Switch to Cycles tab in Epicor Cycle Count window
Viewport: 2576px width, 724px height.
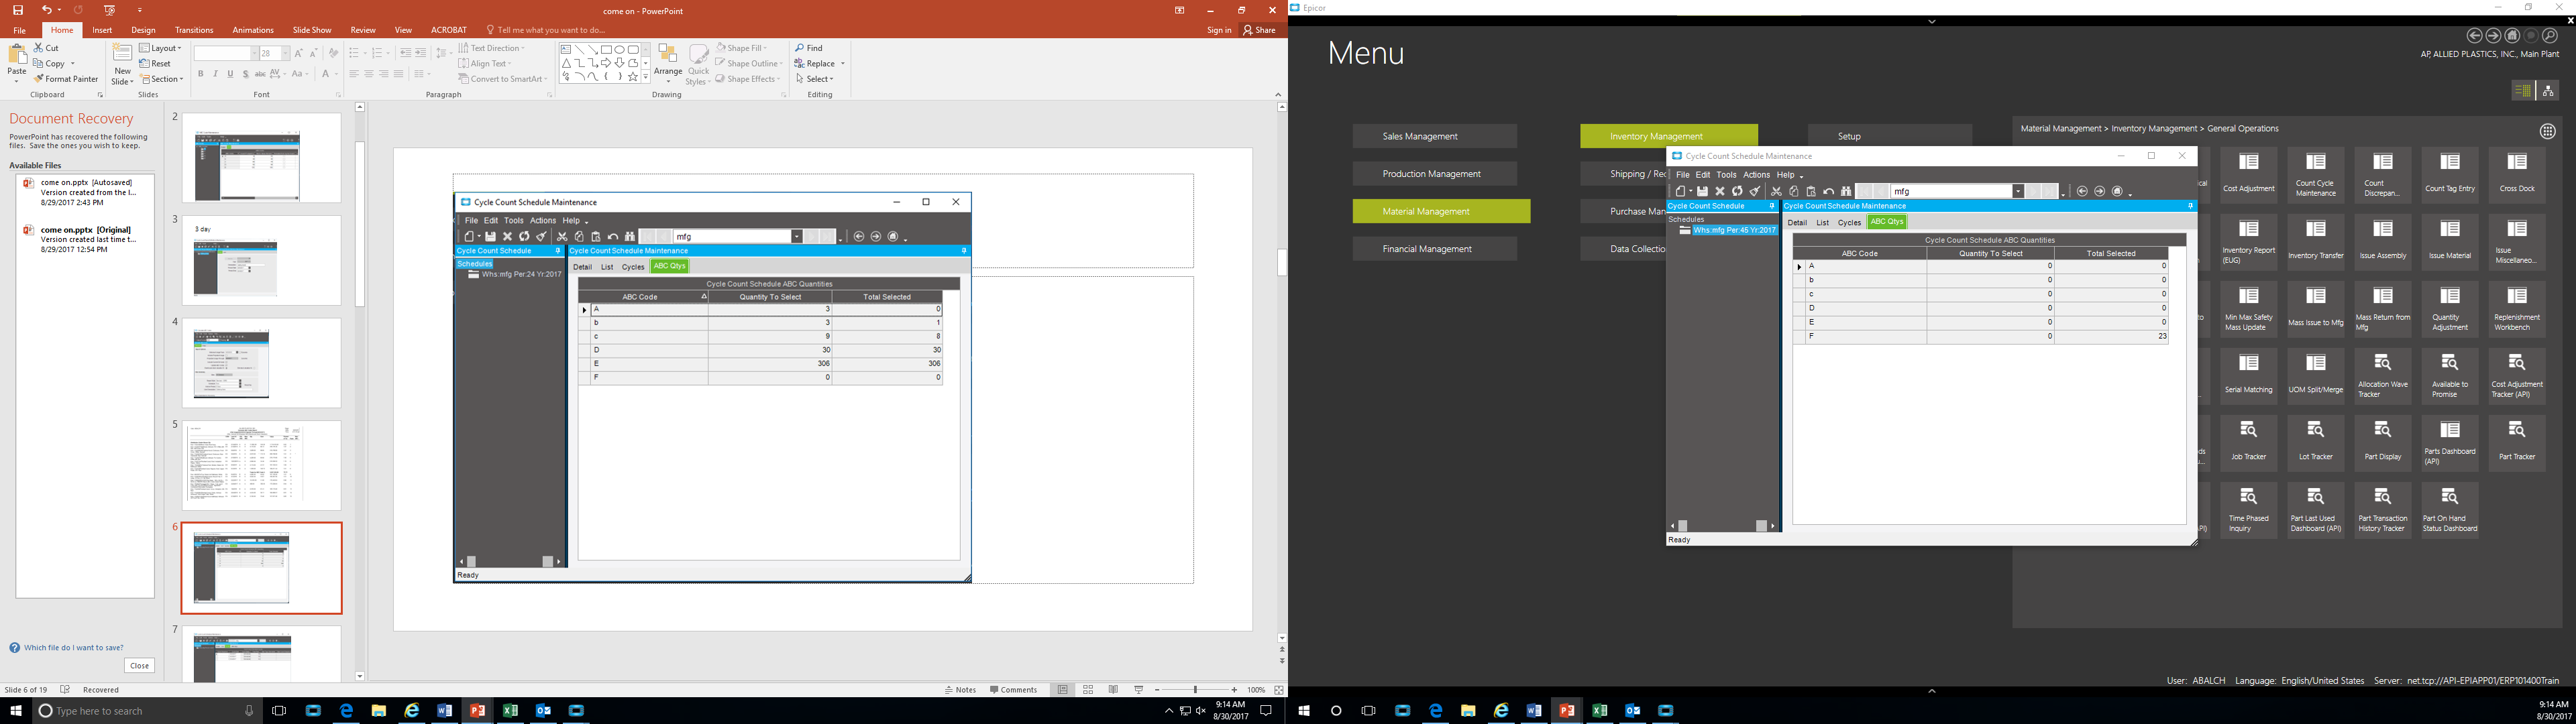click(x=1849, y=223)
